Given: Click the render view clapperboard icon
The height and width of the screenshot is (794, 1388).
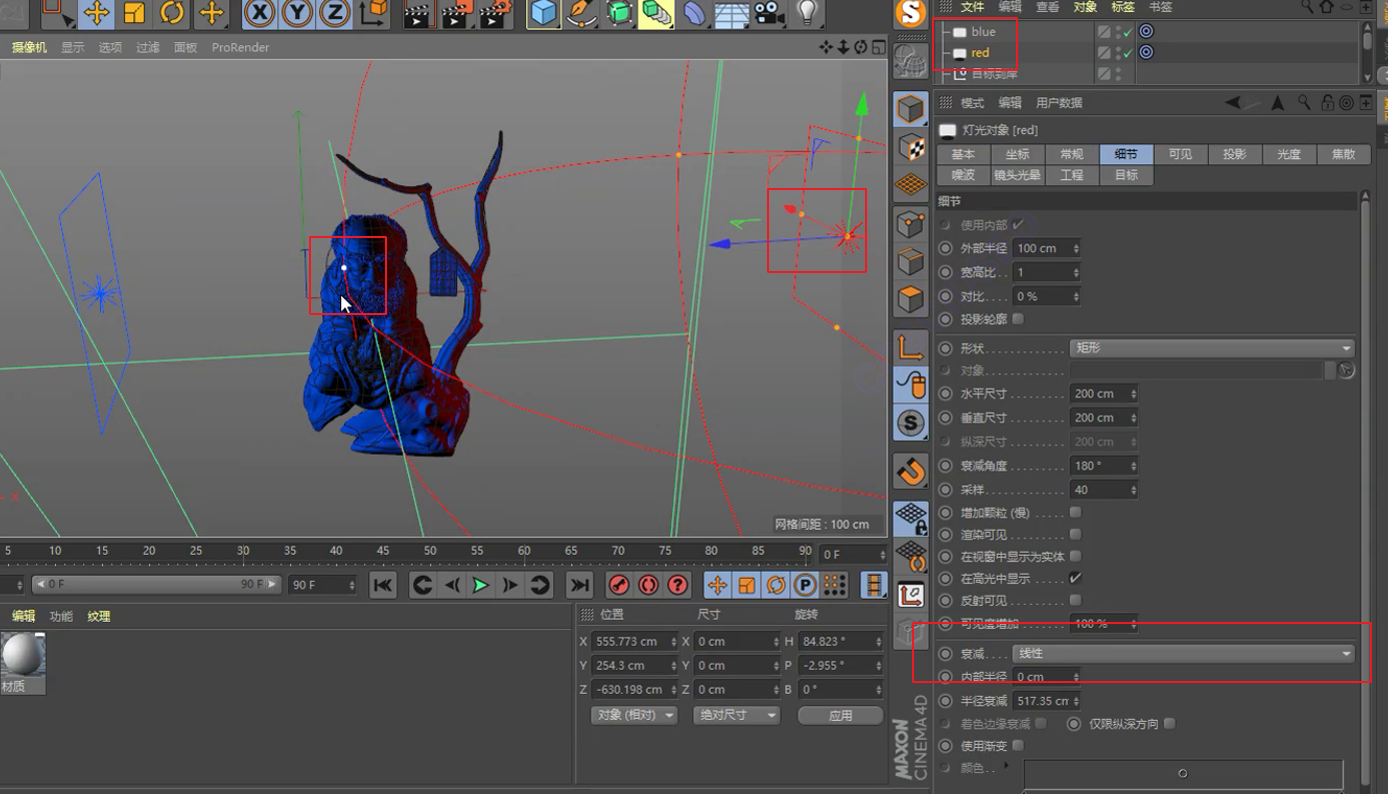Looking at the screenshot, I should (417, 13).
